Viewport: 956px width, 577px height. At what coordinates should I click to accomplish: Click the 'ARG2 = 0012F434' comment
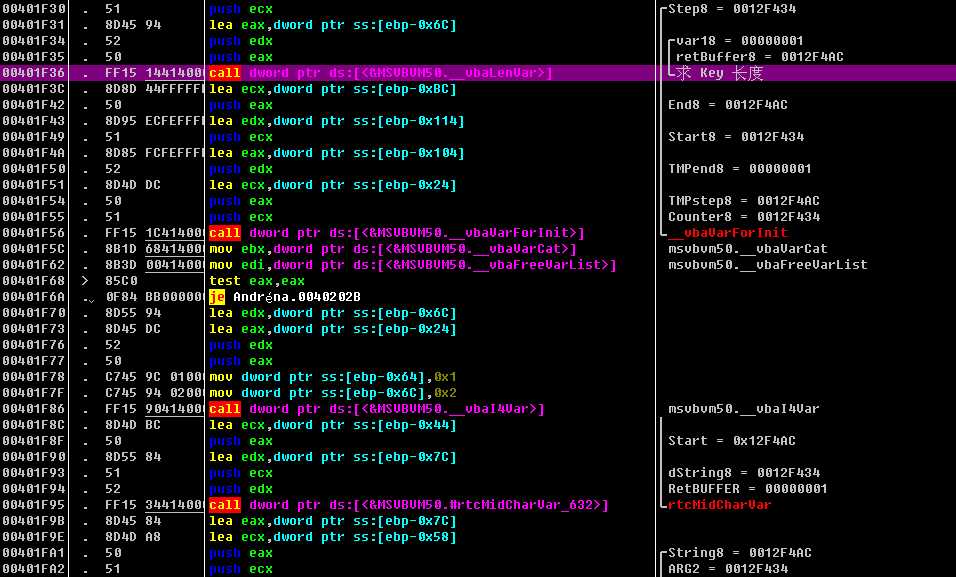coord(728,568)
